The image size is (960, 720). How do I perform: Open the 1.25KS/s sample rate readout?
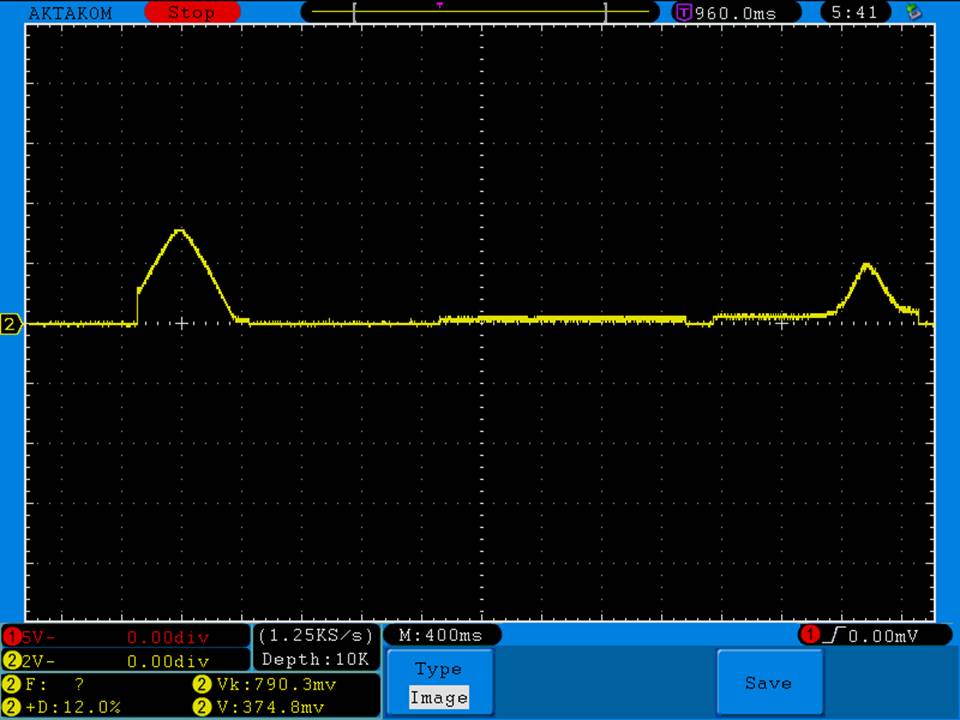click(316, 635)
